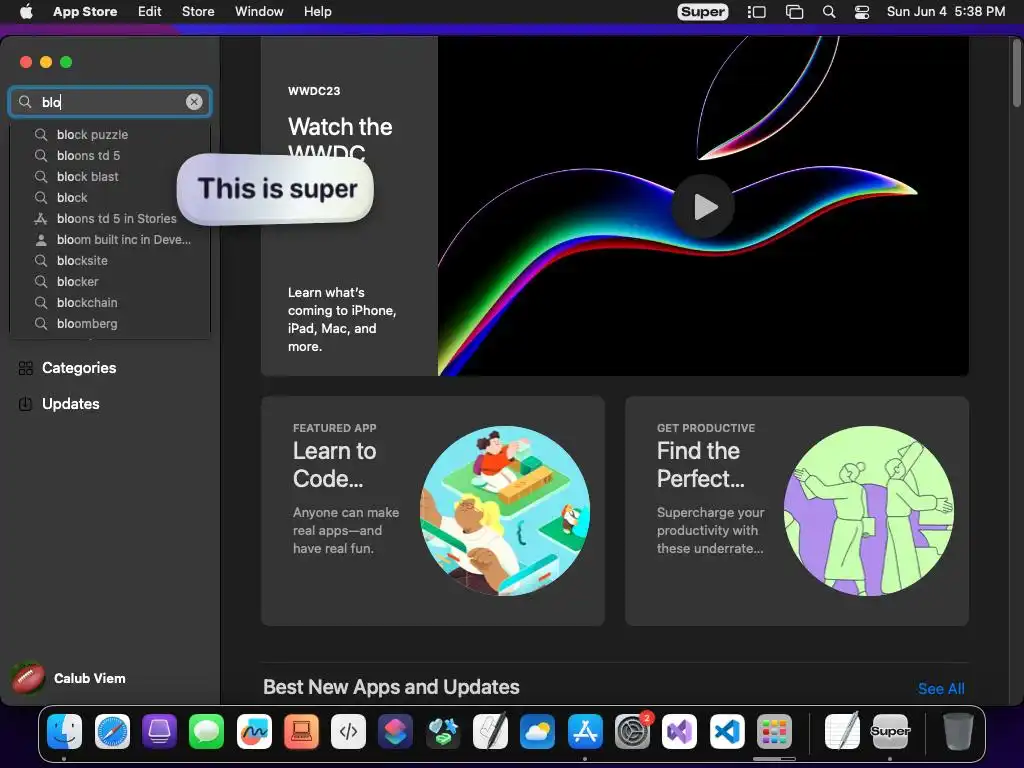This screenshot has height=768, width=1024.
Task: Choose the 'blocker' suggestion
Action: [x=110, y=281]
